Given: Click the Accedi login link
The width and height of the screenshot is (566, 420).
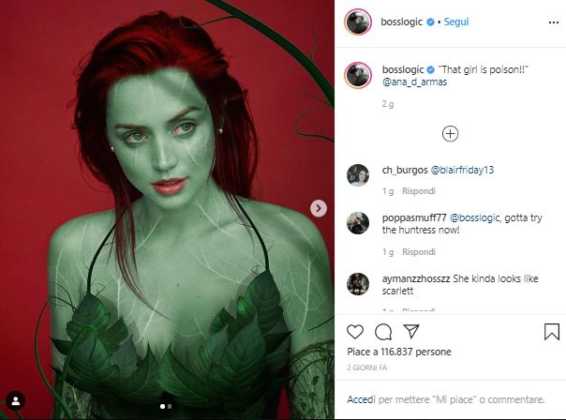Looking at the screenshot, I should (361, 399).
